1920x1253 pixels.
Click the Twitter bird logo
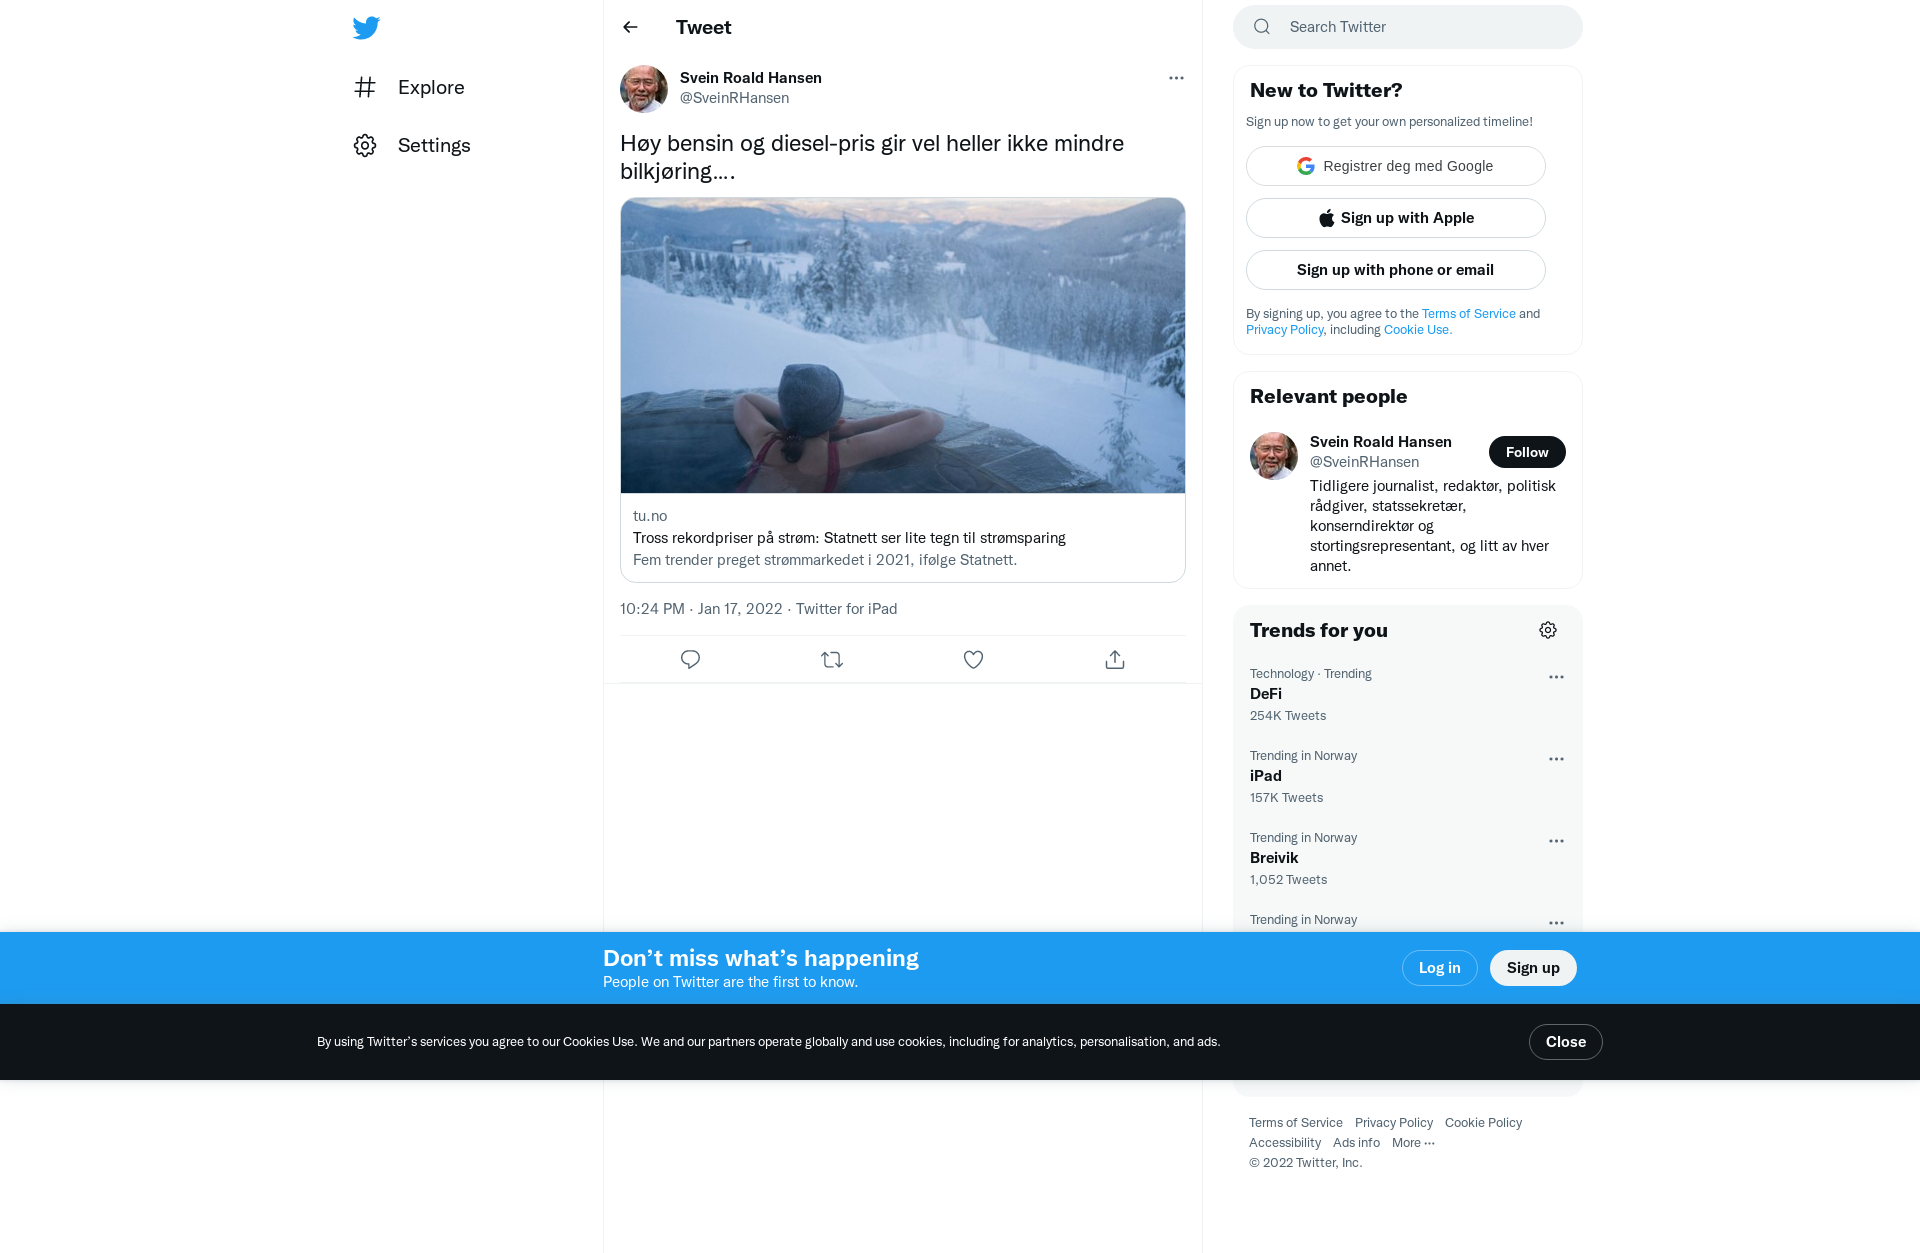[366, 27]
